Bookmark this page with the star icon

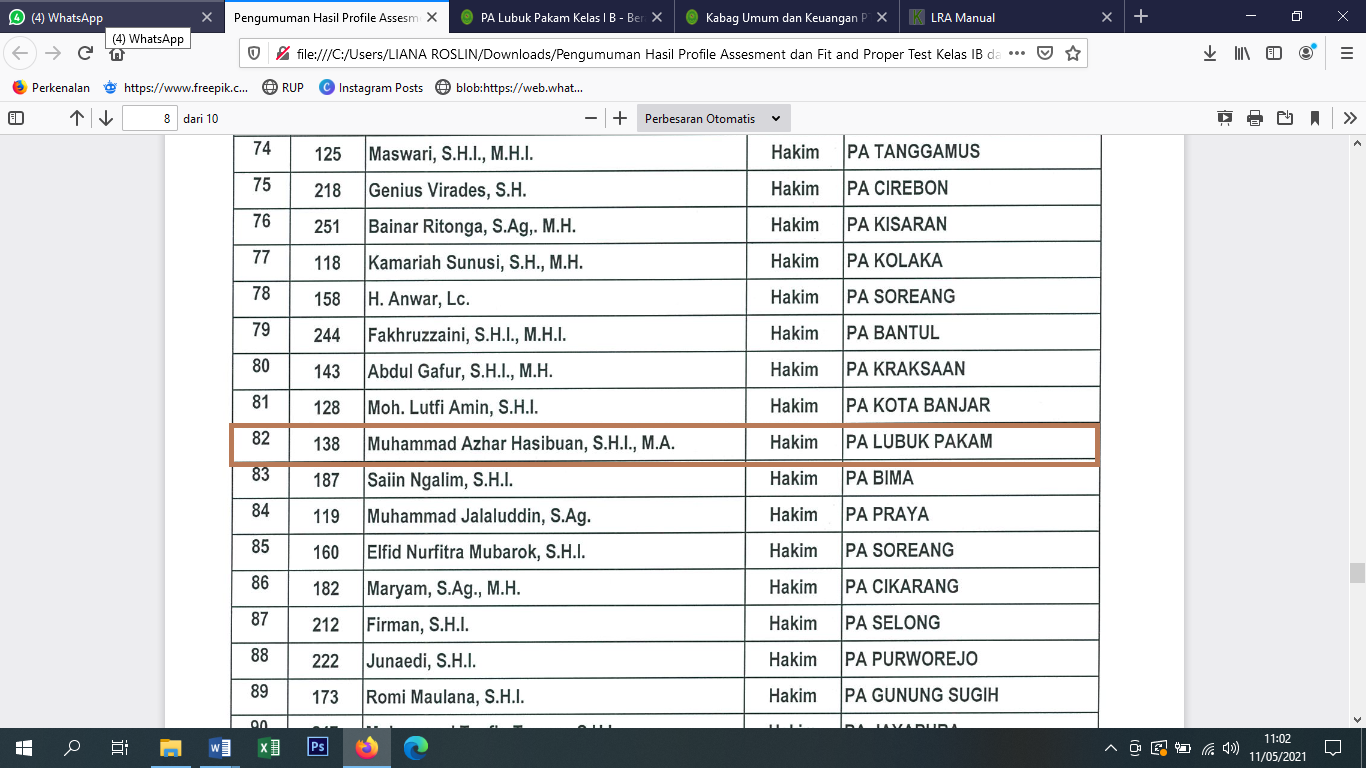pyautogui.click(x=1073, y=54)
